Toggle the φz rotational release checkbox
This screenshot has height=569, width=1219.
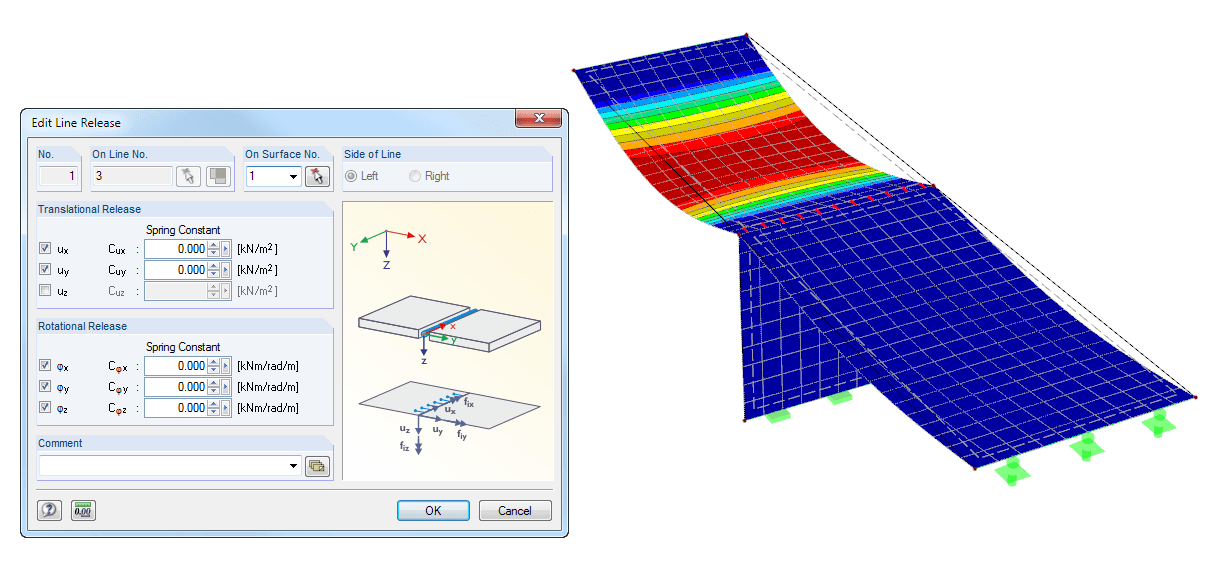click(45, 408)
